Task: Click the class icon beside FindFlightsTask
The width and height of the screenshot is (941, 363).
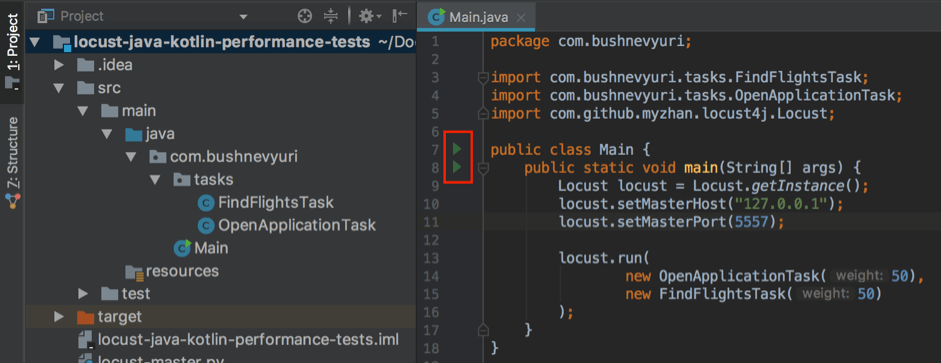Action: tap(206, 203)
